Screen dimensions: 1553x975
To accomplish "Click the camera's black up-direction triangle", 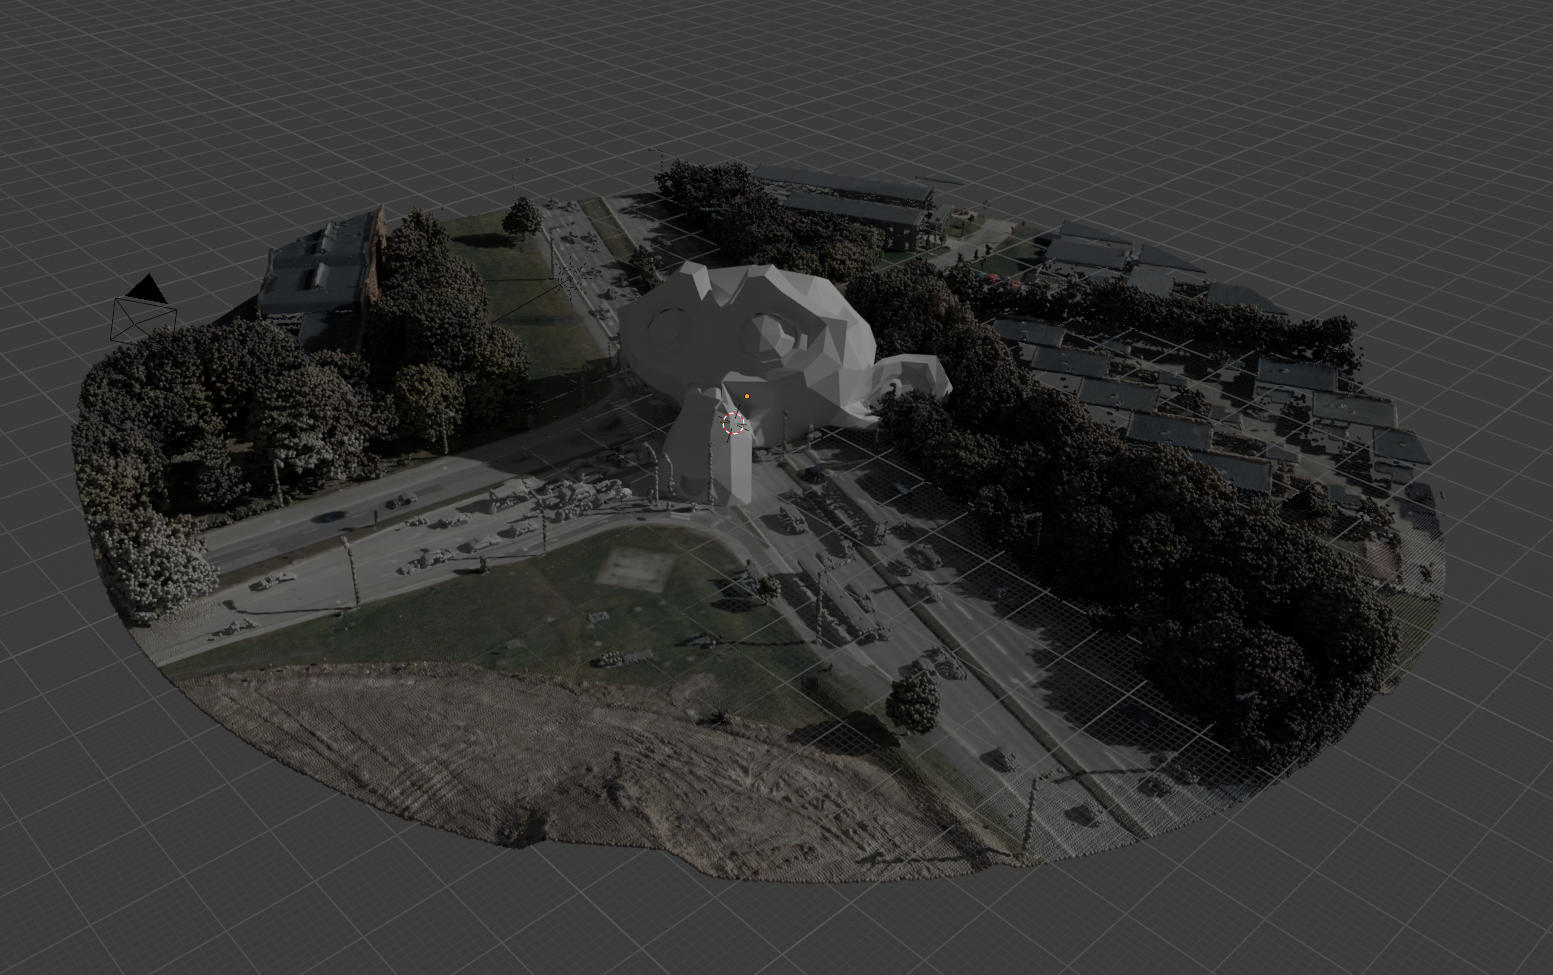I will [148, 290].
